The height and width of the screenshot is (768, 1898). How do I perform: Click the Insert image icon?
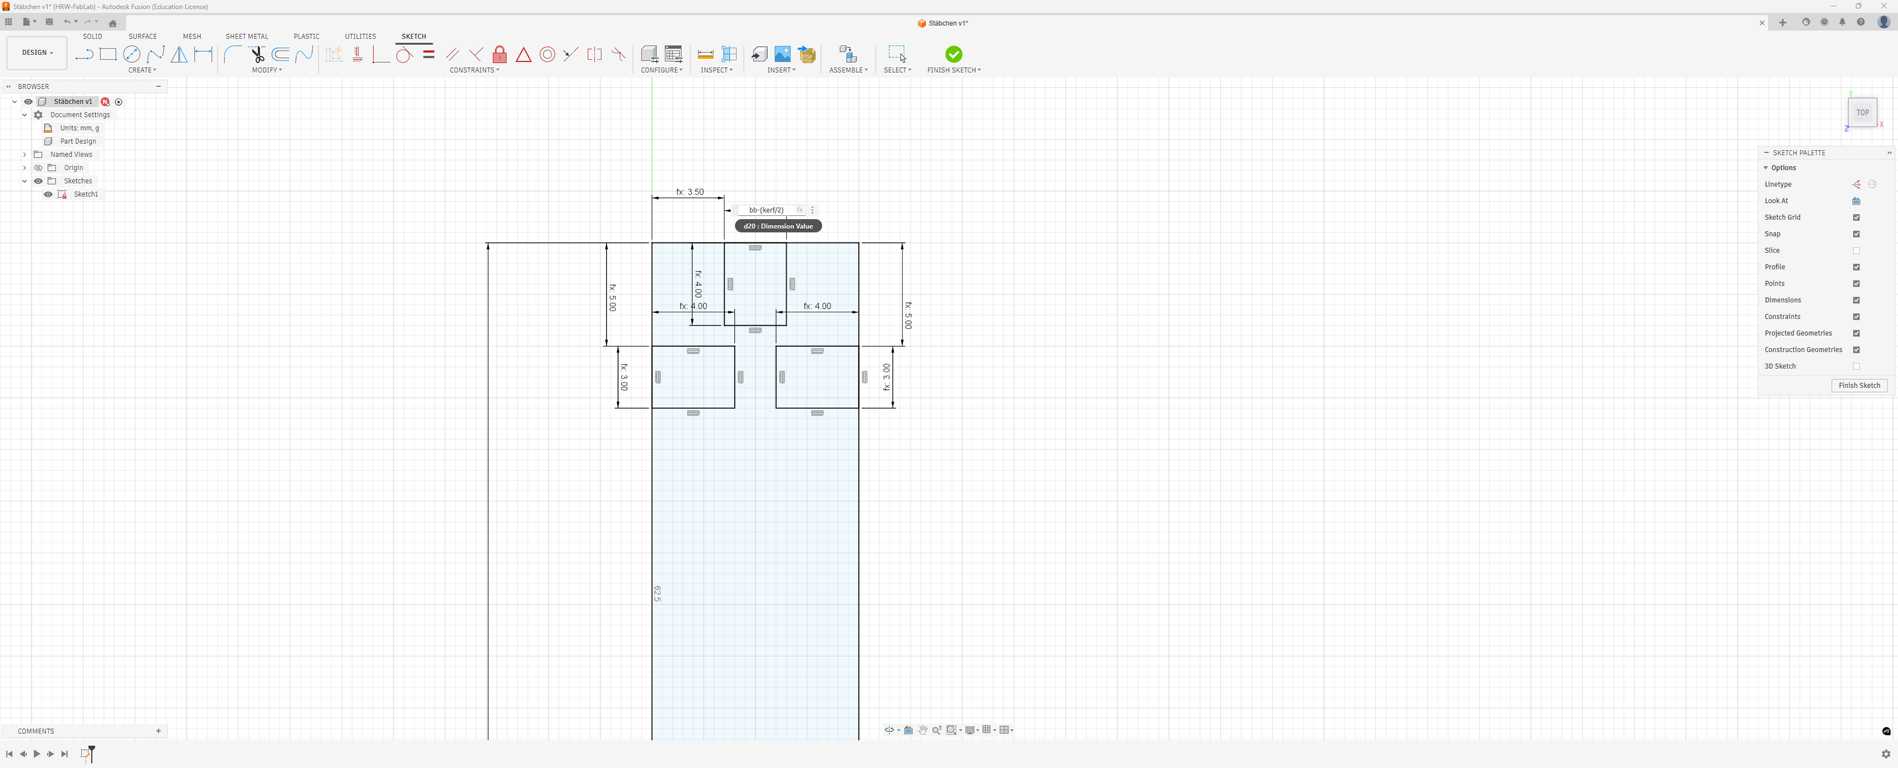tap(783, 55)
